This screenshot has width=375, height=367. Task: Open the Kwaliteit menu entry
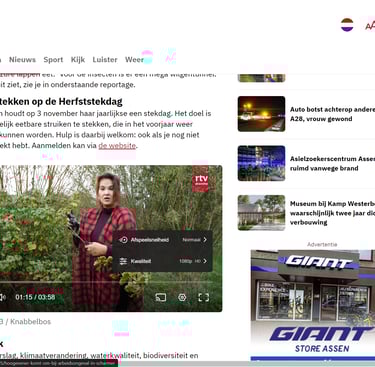(162, 261)
